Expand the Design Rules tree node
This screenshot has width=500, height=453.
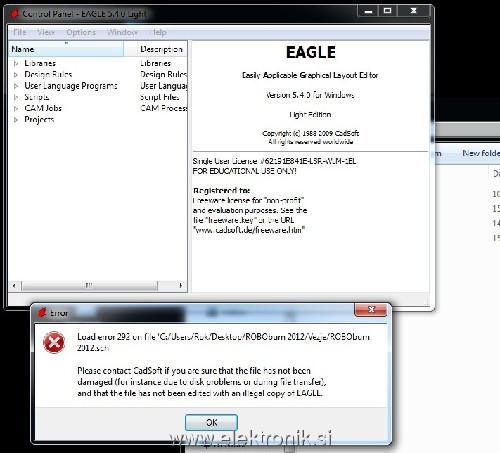click(16, 74)
